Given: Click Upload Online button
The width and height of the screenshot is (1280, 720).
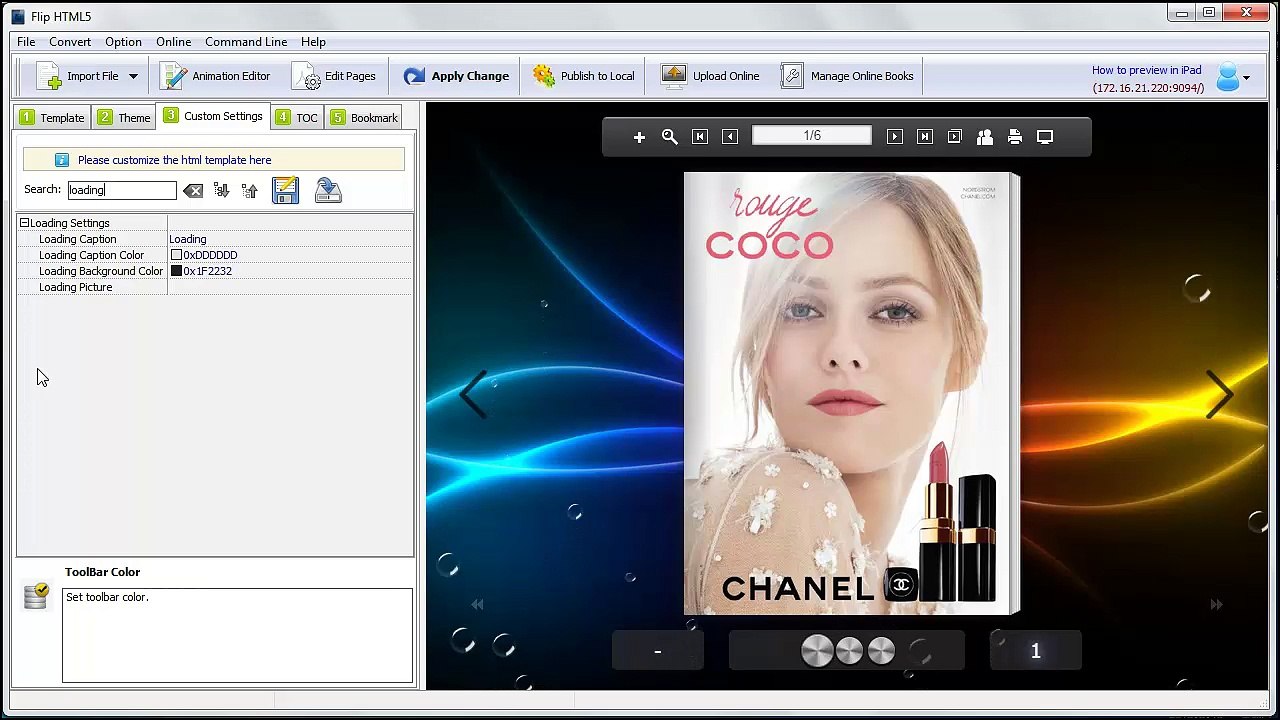Looking at the screenshot, I should [x=711, y=76].
